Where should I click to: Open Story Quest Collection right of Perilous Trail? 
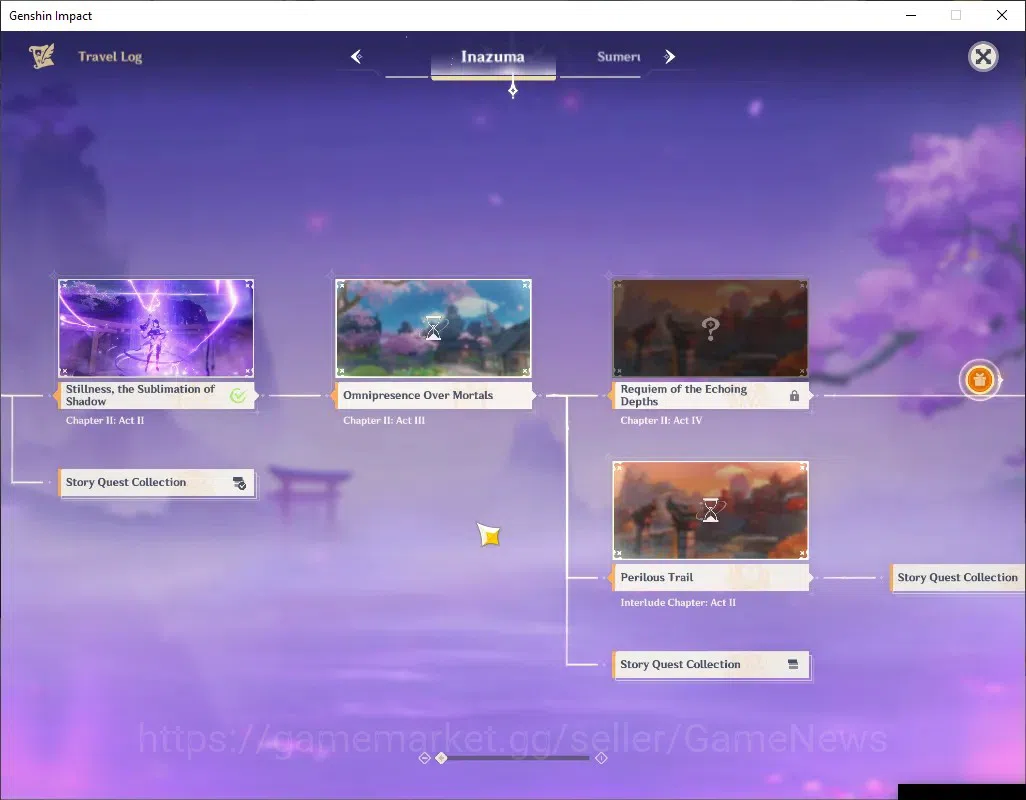[x=957, y=578]
